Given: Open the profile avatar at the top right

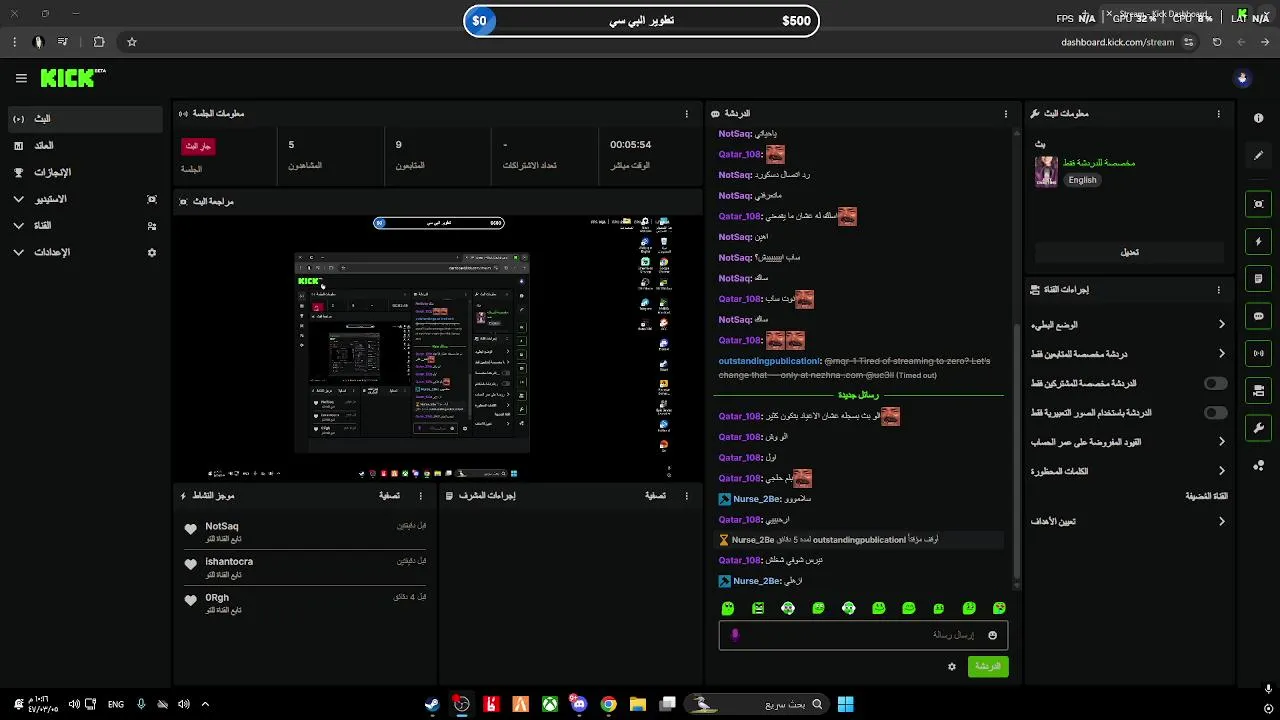Looking at the screenshot, I should [x=1242, y=78].
